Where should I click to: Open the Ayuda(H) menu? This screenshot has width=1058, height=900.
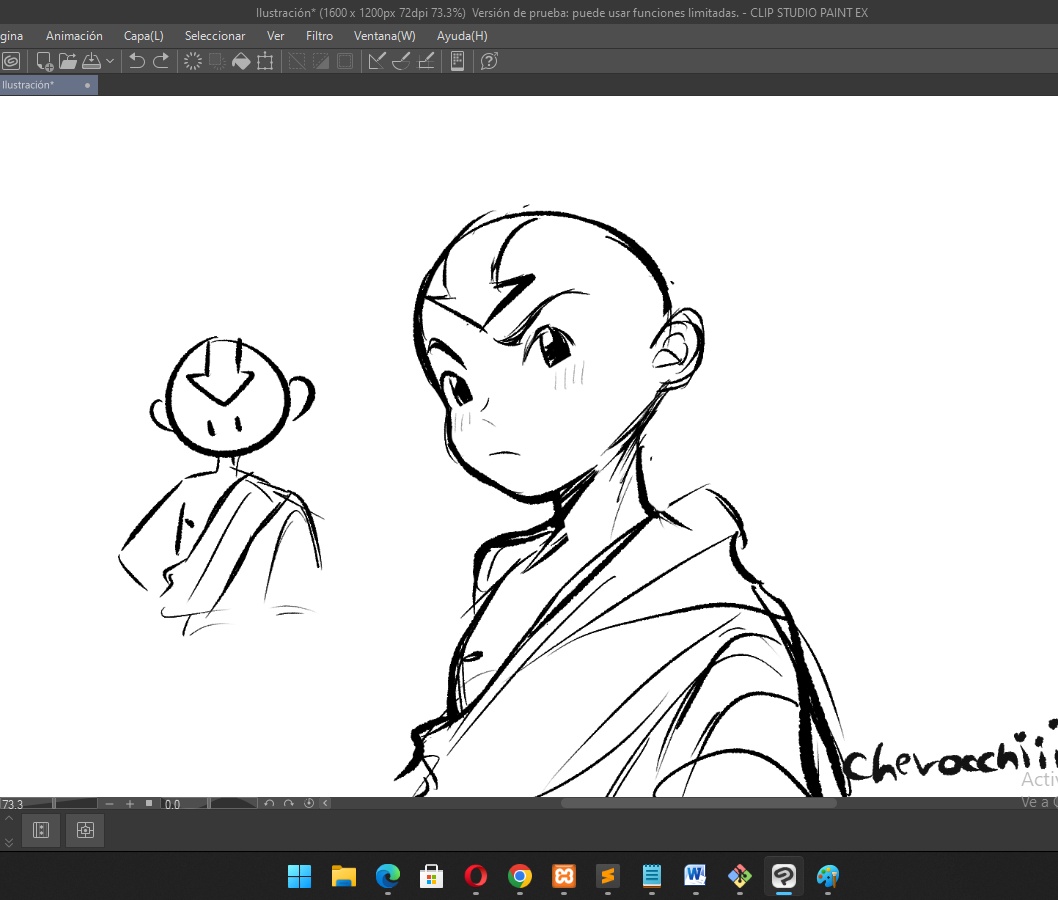coord(462,36)
